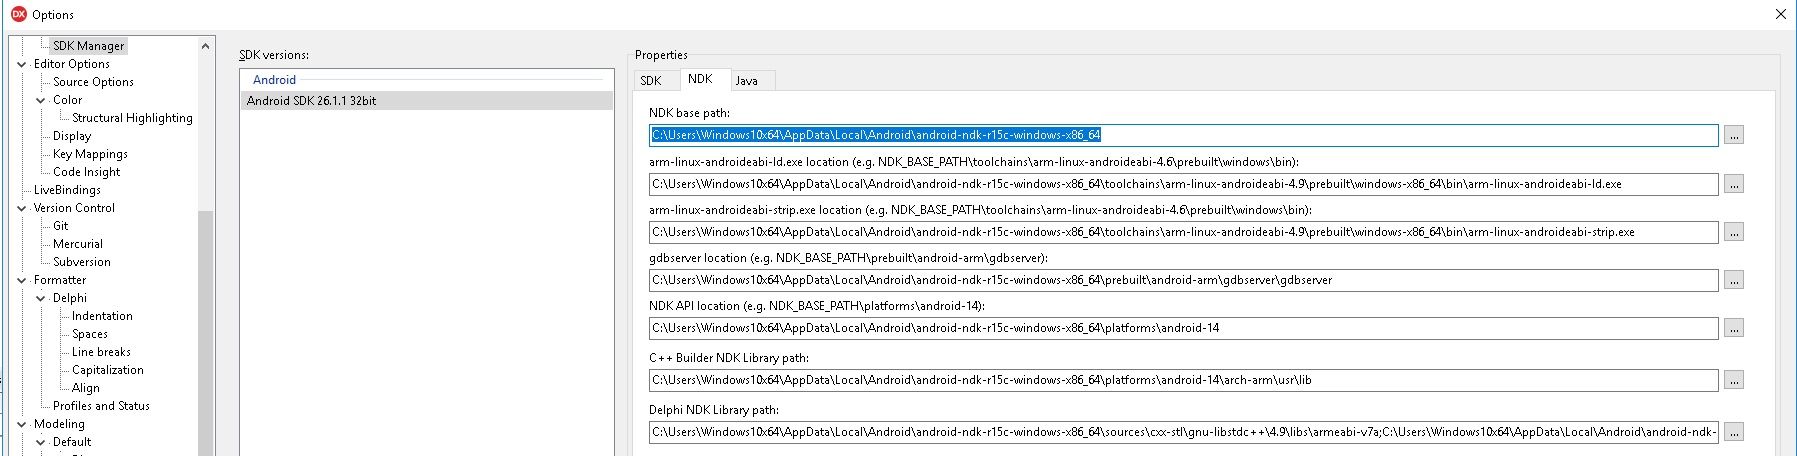This screenshot has width=1797, height=456.
Task: Click the Delphi NDK Library path field
Action: pos(1183,432)
